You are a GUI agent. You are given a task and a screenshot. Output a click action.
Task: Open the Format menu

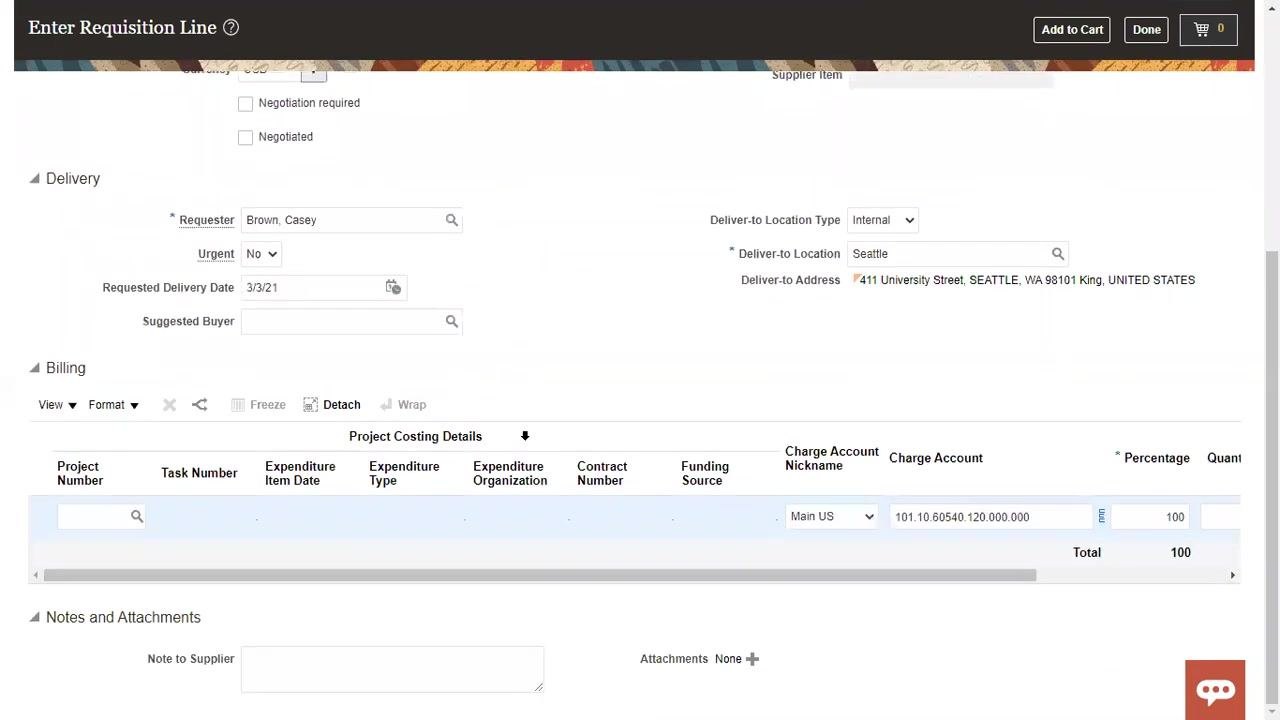pos(113,405)
